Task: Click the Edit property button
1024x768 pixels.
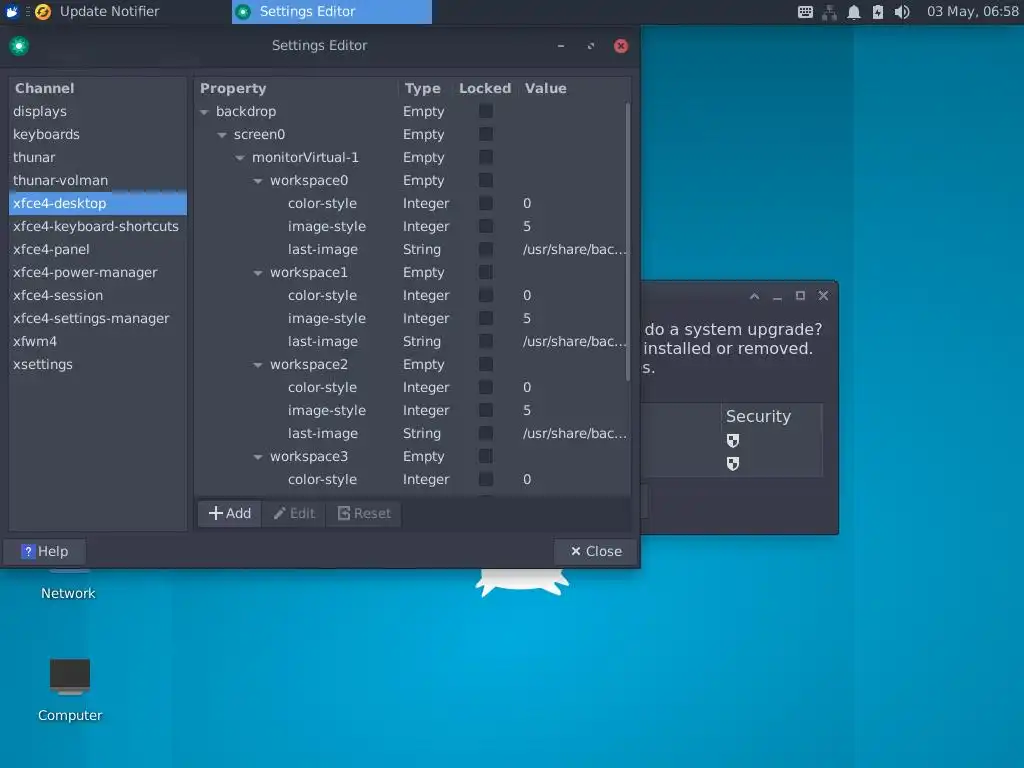Action: (295, 513)
